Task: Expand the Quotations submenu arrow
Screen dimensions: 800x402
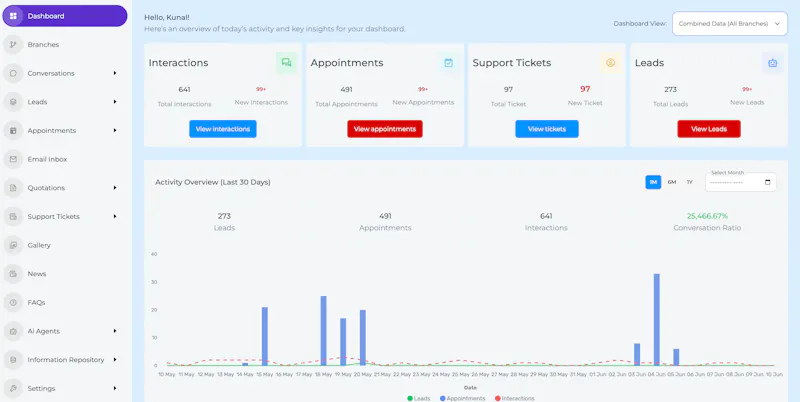Action: coord(115,188)
